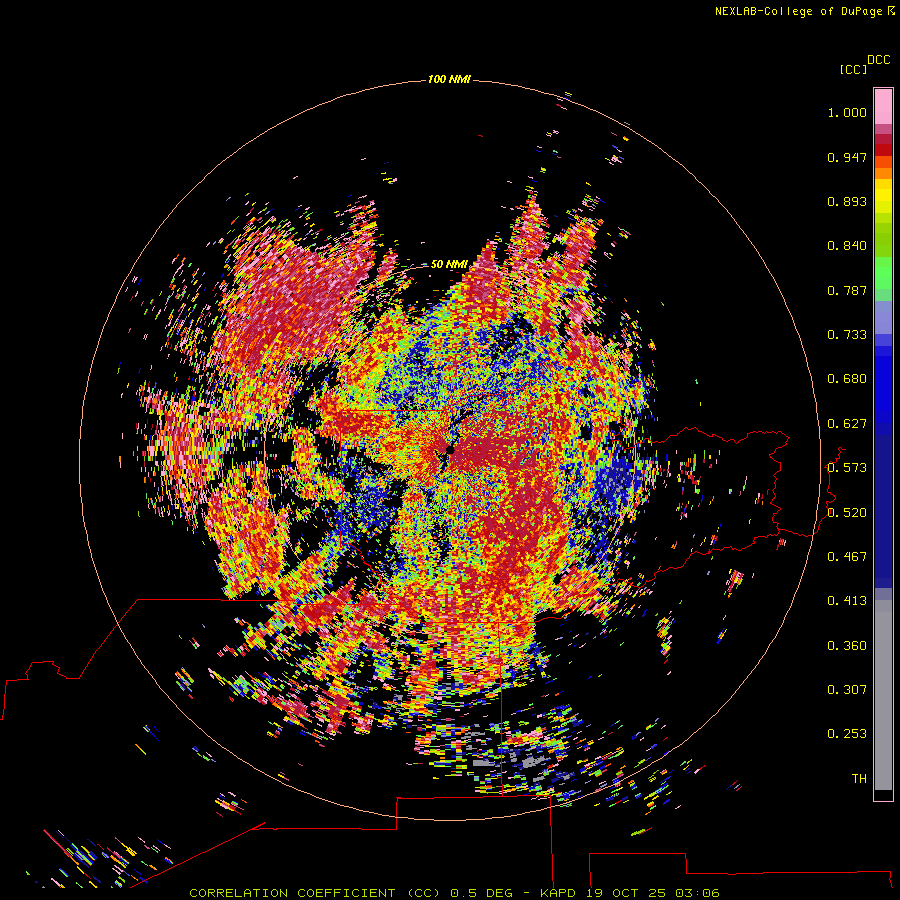This screenshot has height=900, width=900.
Task: Select the 0.360 legend value
Action: pyautogui.click(x=847, y=646)
